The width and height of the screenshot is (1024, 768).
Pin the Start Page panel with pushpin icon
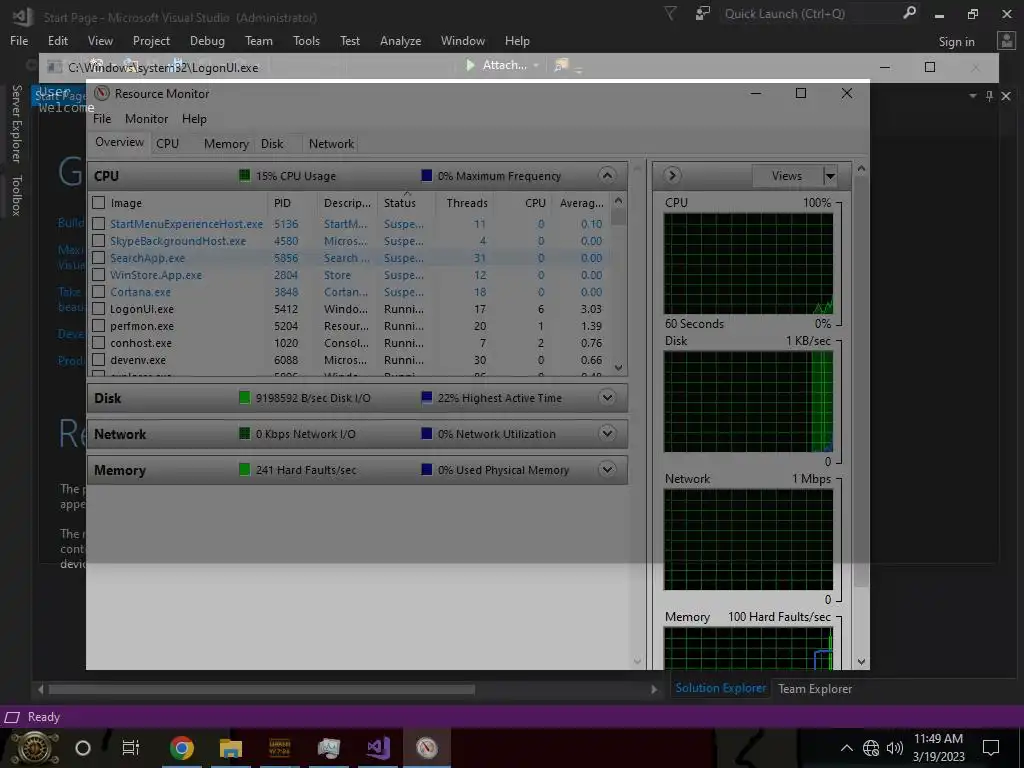click(x=989, y=96)
